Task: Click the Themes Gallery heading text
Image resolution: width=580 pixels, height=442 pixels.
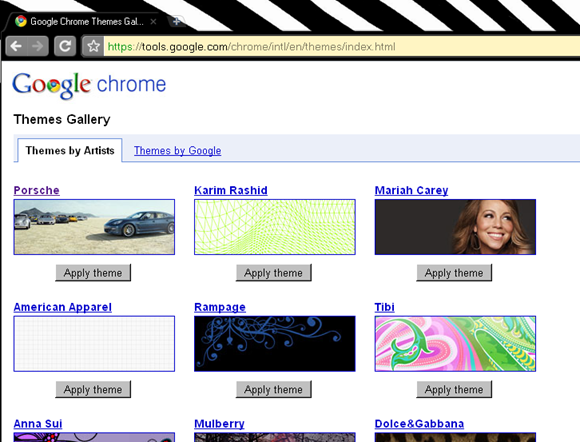Action: pos(62,119)
